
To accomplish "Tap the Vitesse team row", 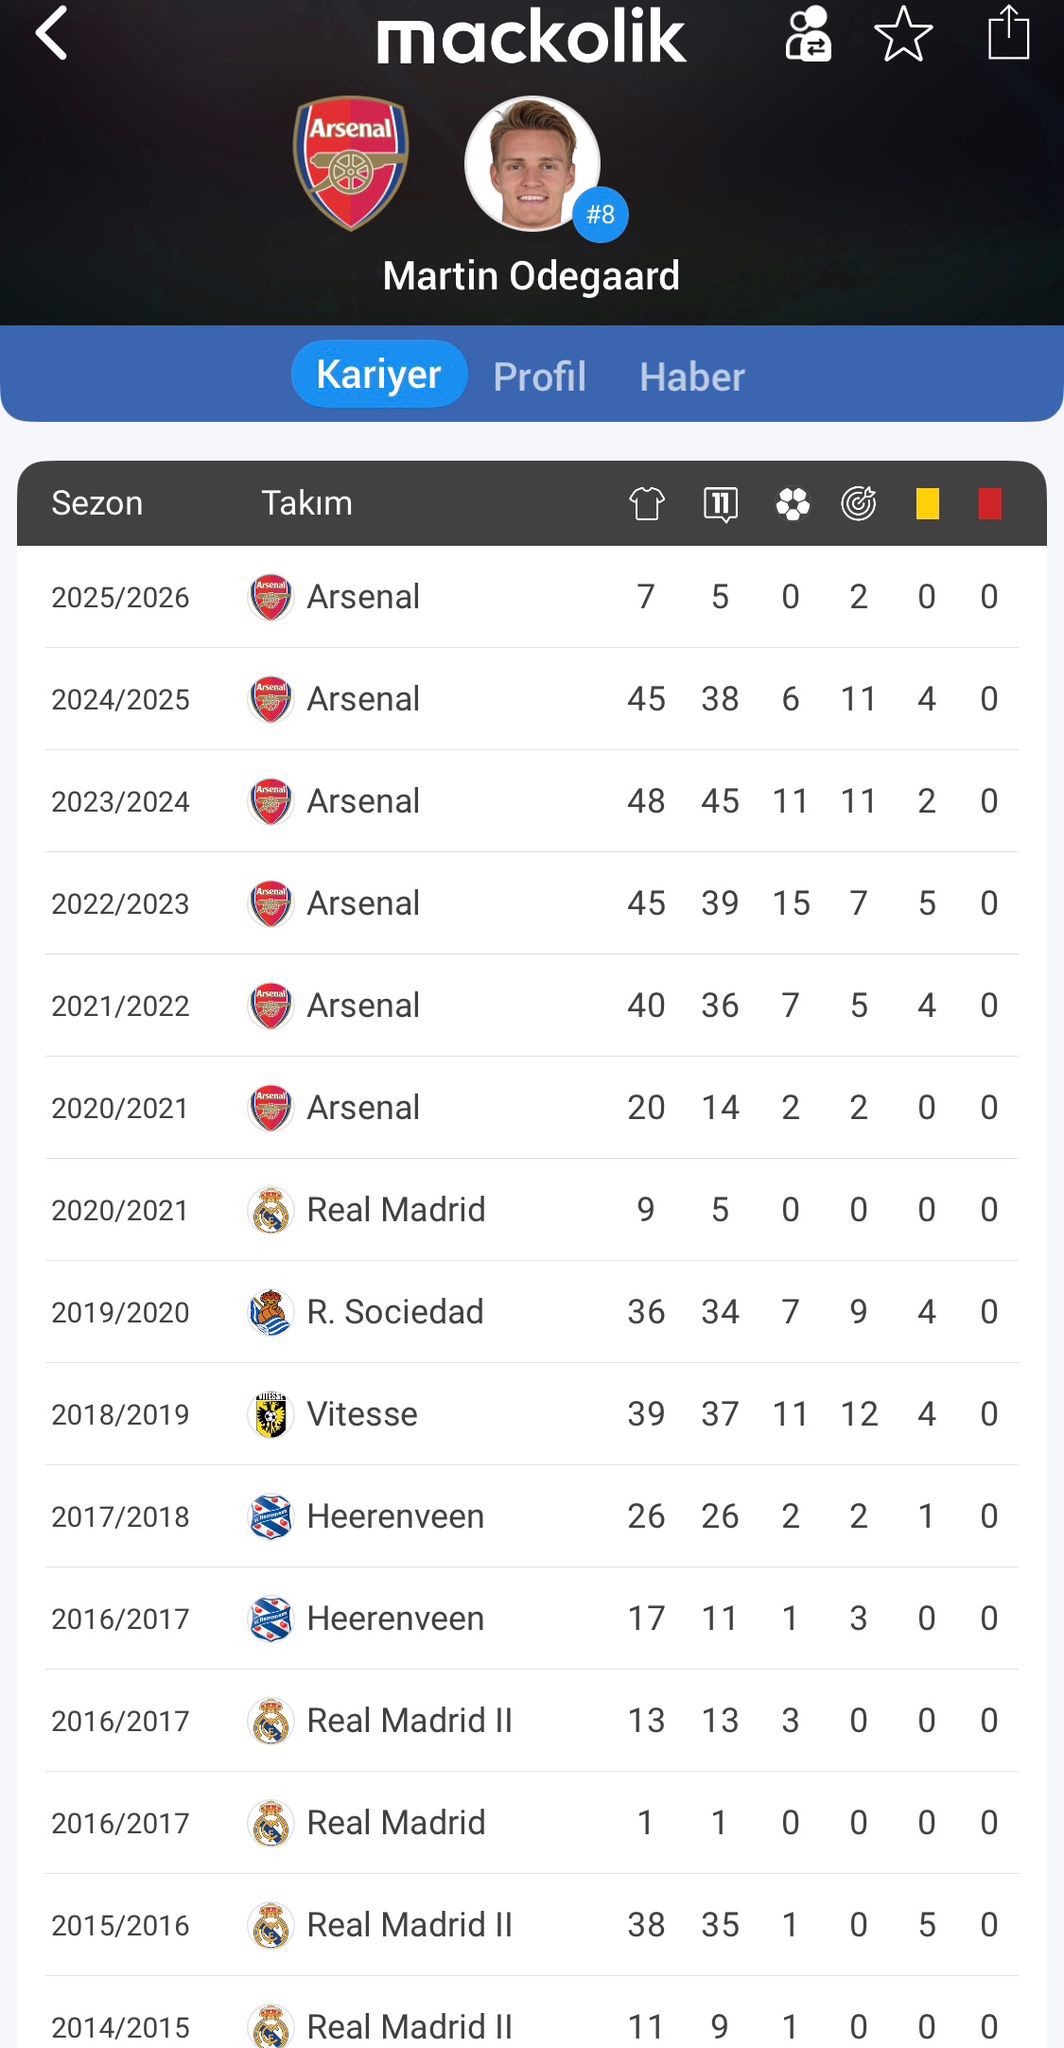I will [362, 1414].
